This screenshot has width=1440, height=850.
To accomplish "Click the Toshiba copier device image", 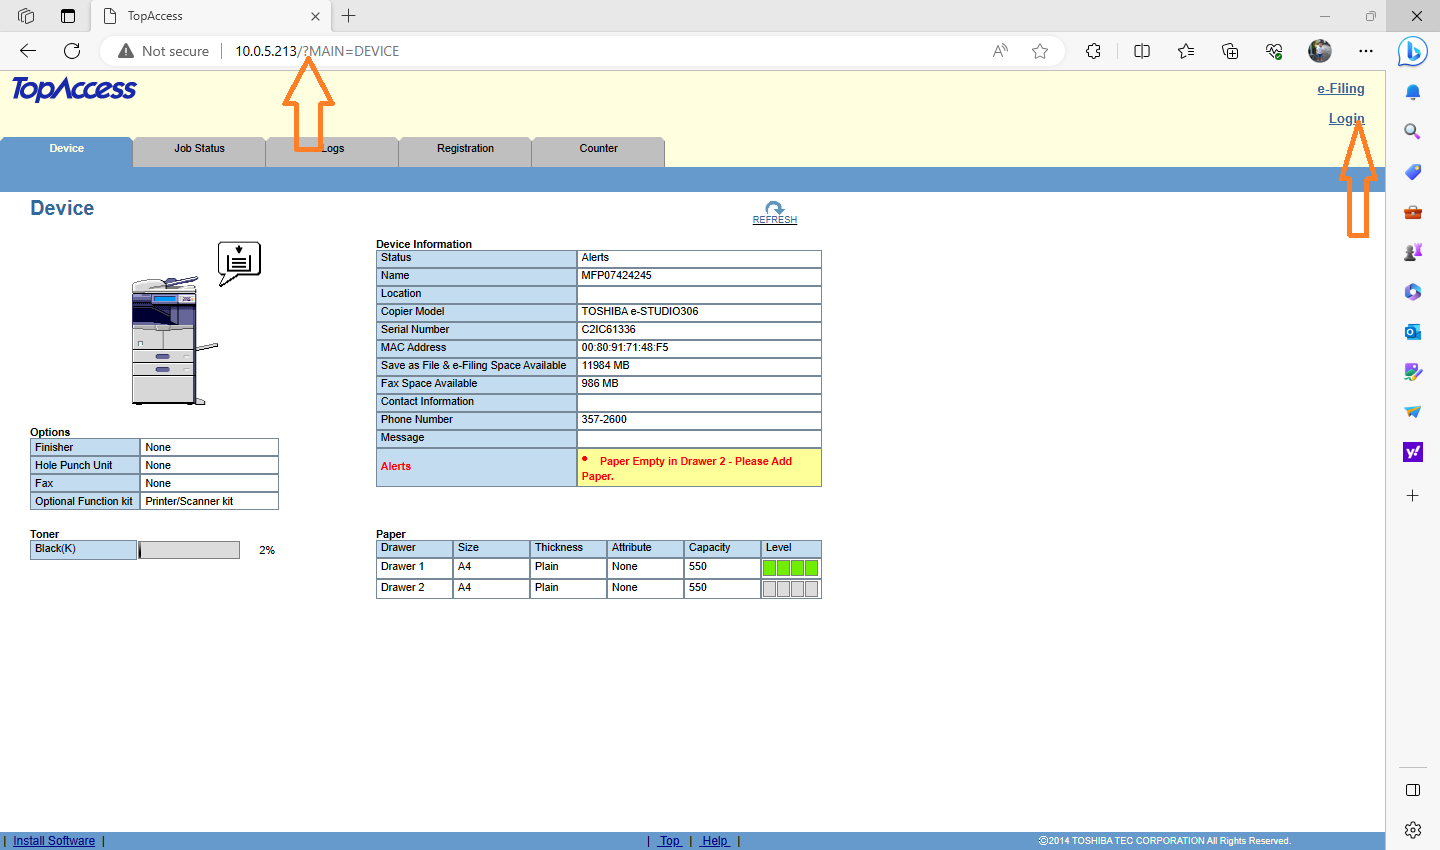I will coord(168,341).
